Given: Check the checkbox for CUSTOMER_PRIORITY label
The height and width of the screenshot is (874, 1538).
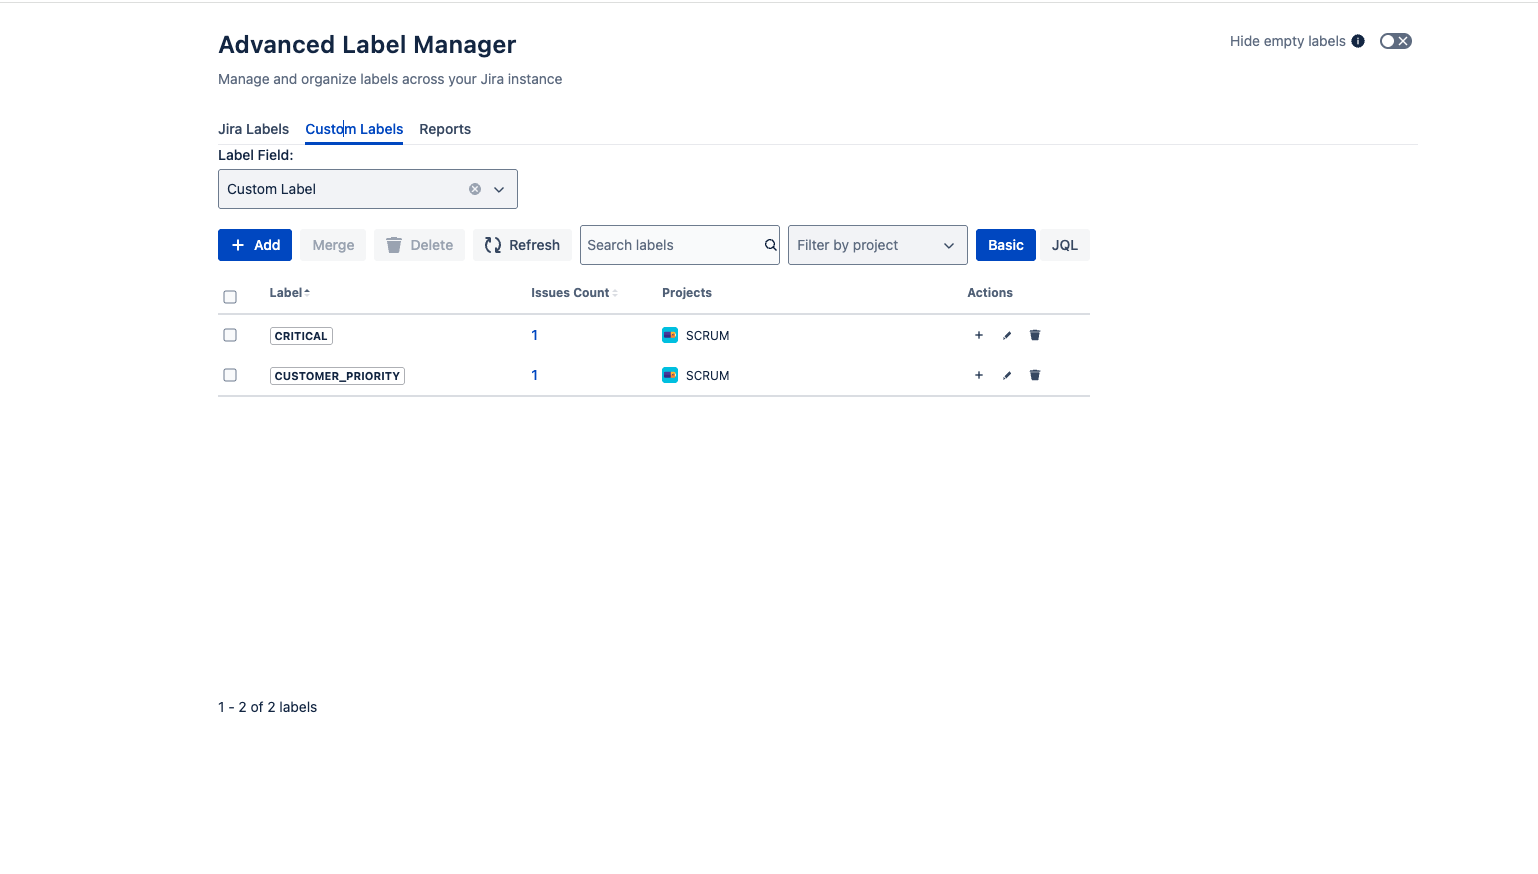Looking at the screenshot, I should coord(230,375).
